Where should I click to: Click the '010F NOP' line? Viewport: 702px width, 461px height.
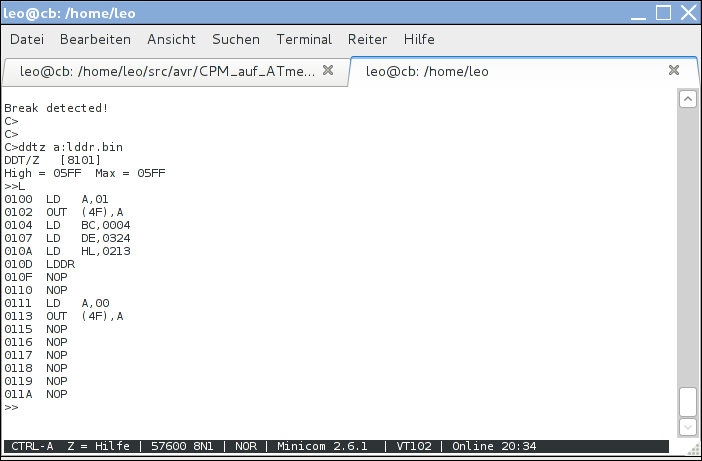tap(36, 277)
